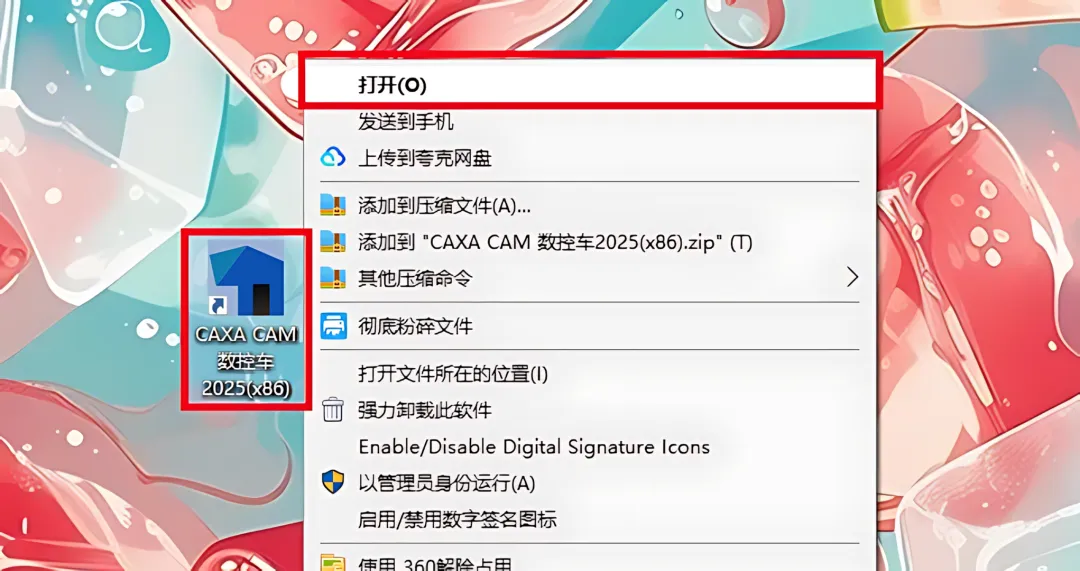
Task: Expand the 其他压缩命令 submenu arrow
Action: (x=853, y=278)
